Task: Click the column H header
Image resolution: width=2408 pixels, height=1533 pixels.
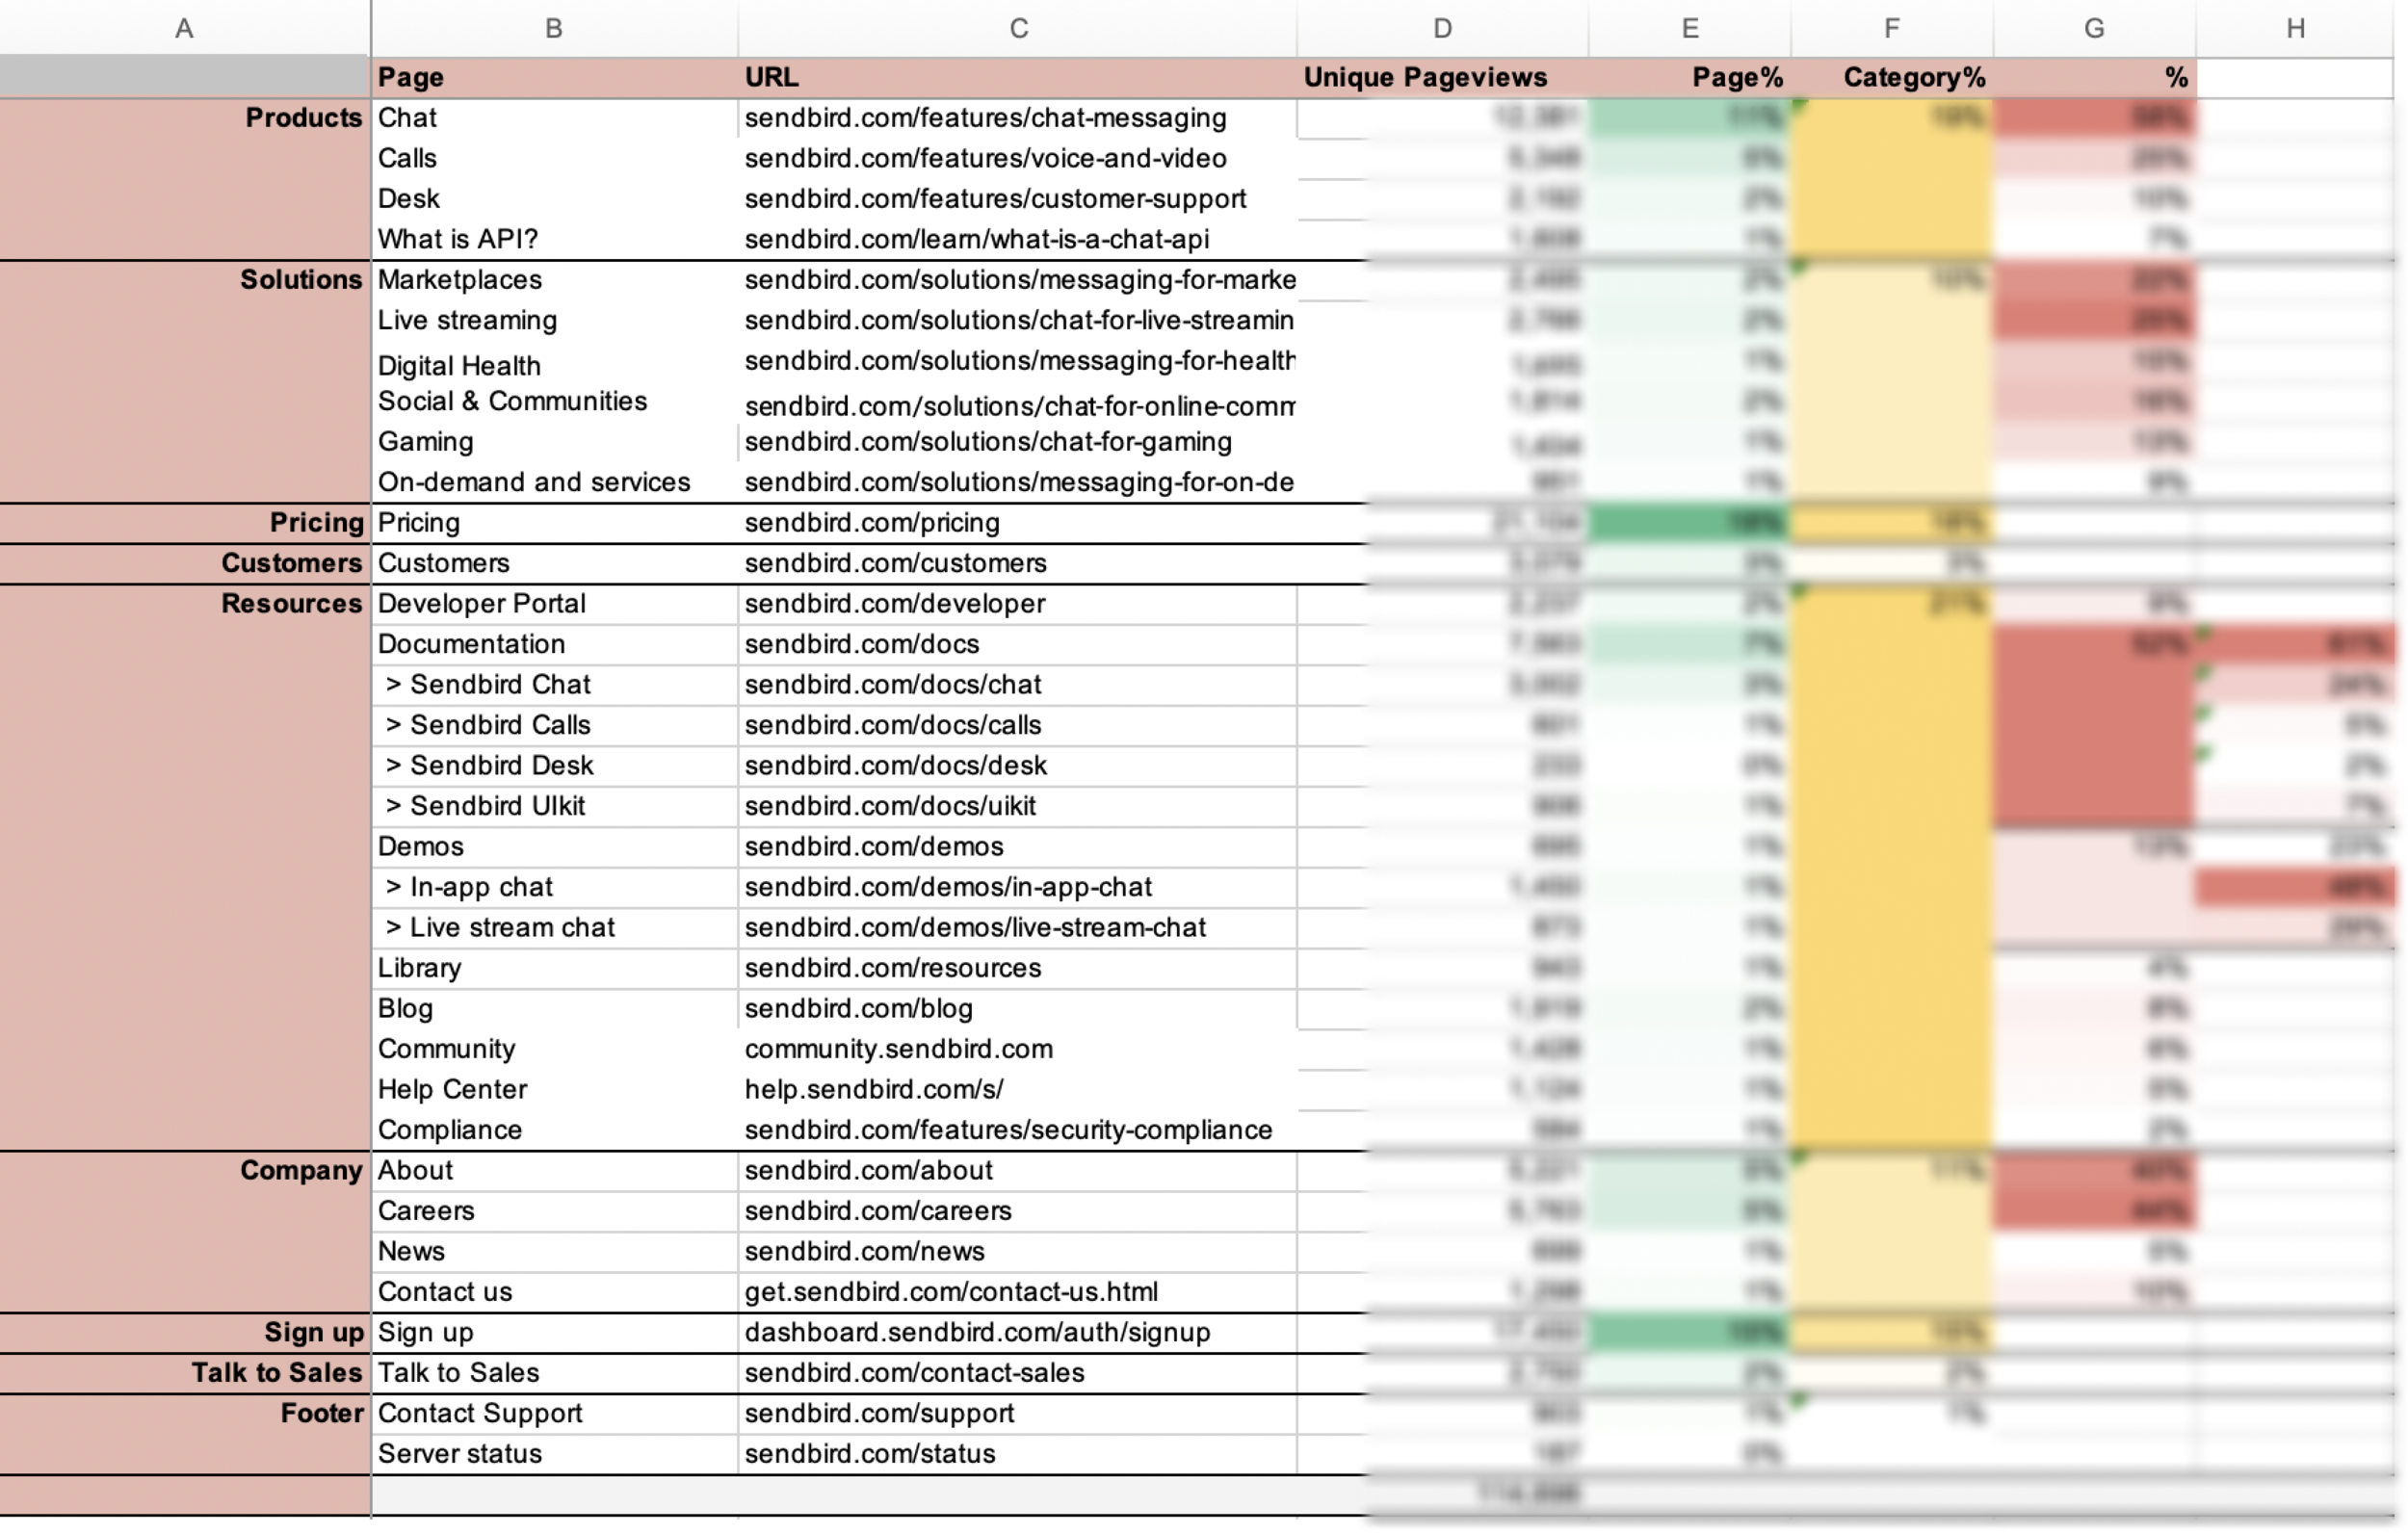Action: 2296,28
